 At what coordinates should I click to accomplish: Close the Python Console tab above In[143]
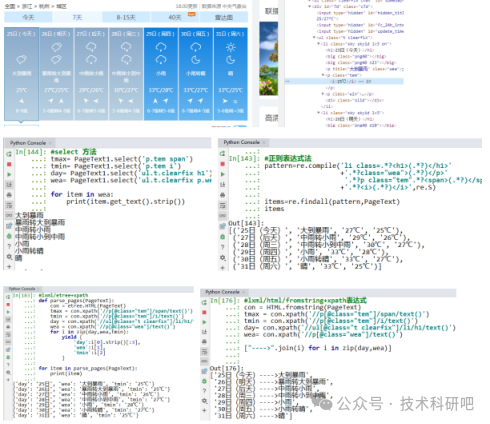pyautogui.click(x=264, y=142)
